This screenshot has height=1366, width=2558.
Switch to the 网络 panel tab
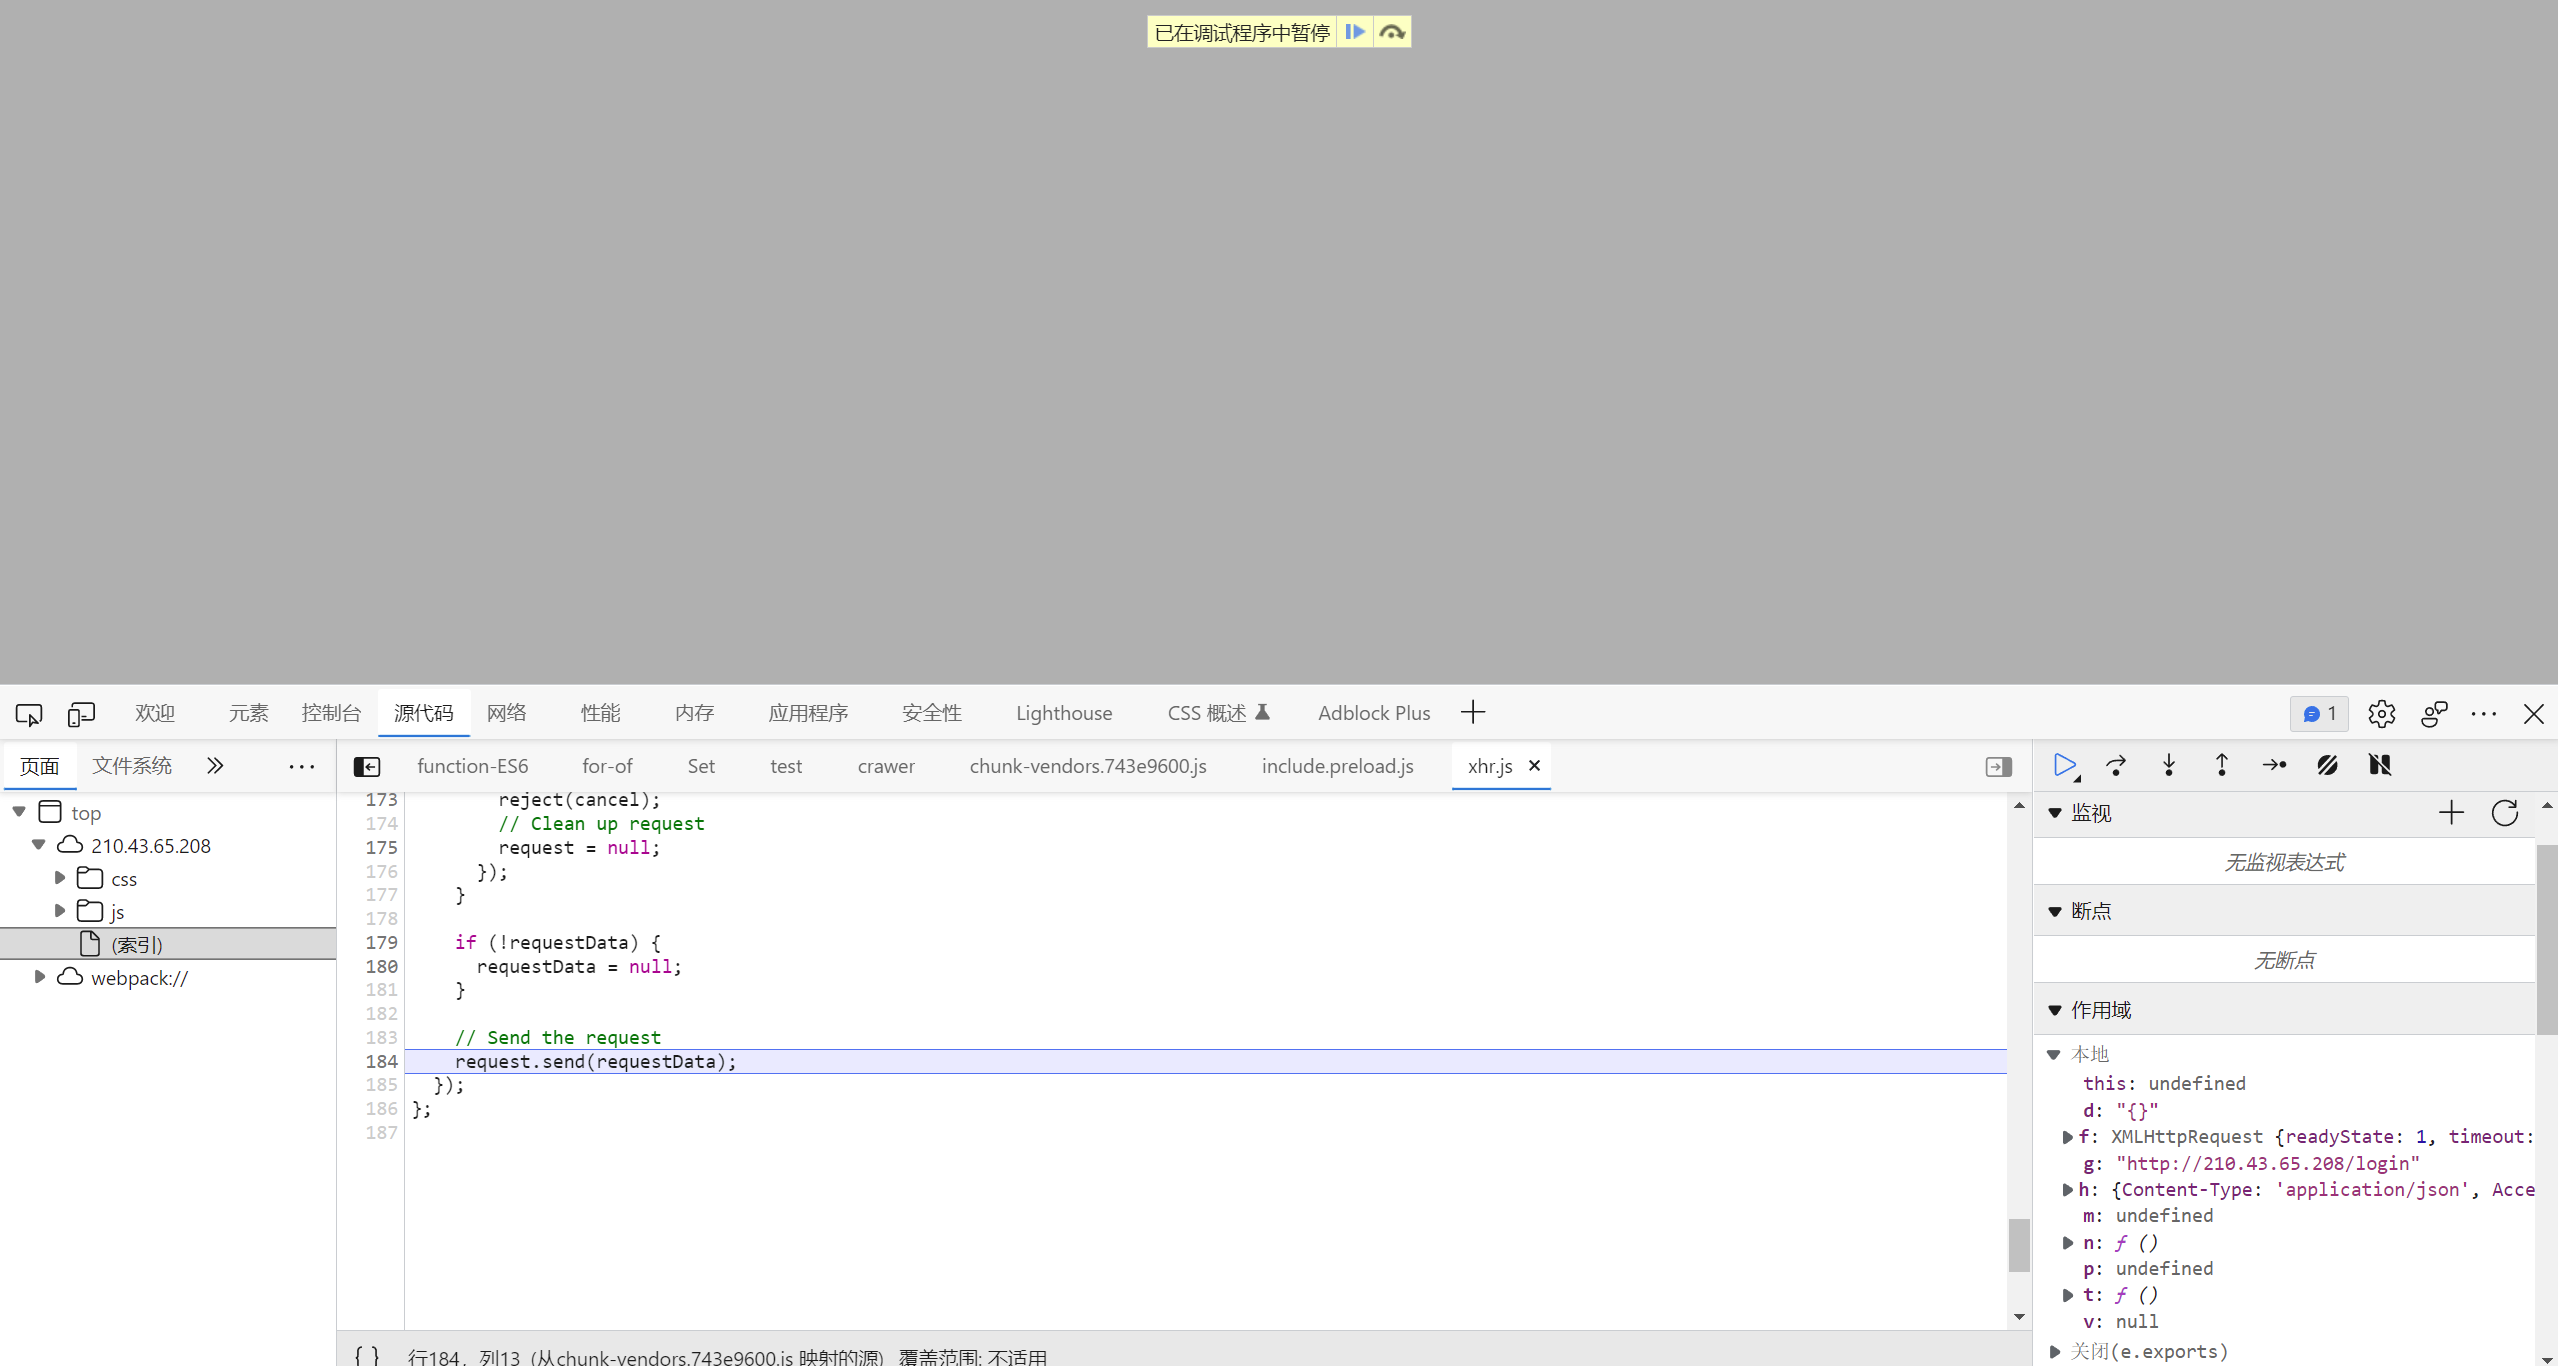click(506, 713)
